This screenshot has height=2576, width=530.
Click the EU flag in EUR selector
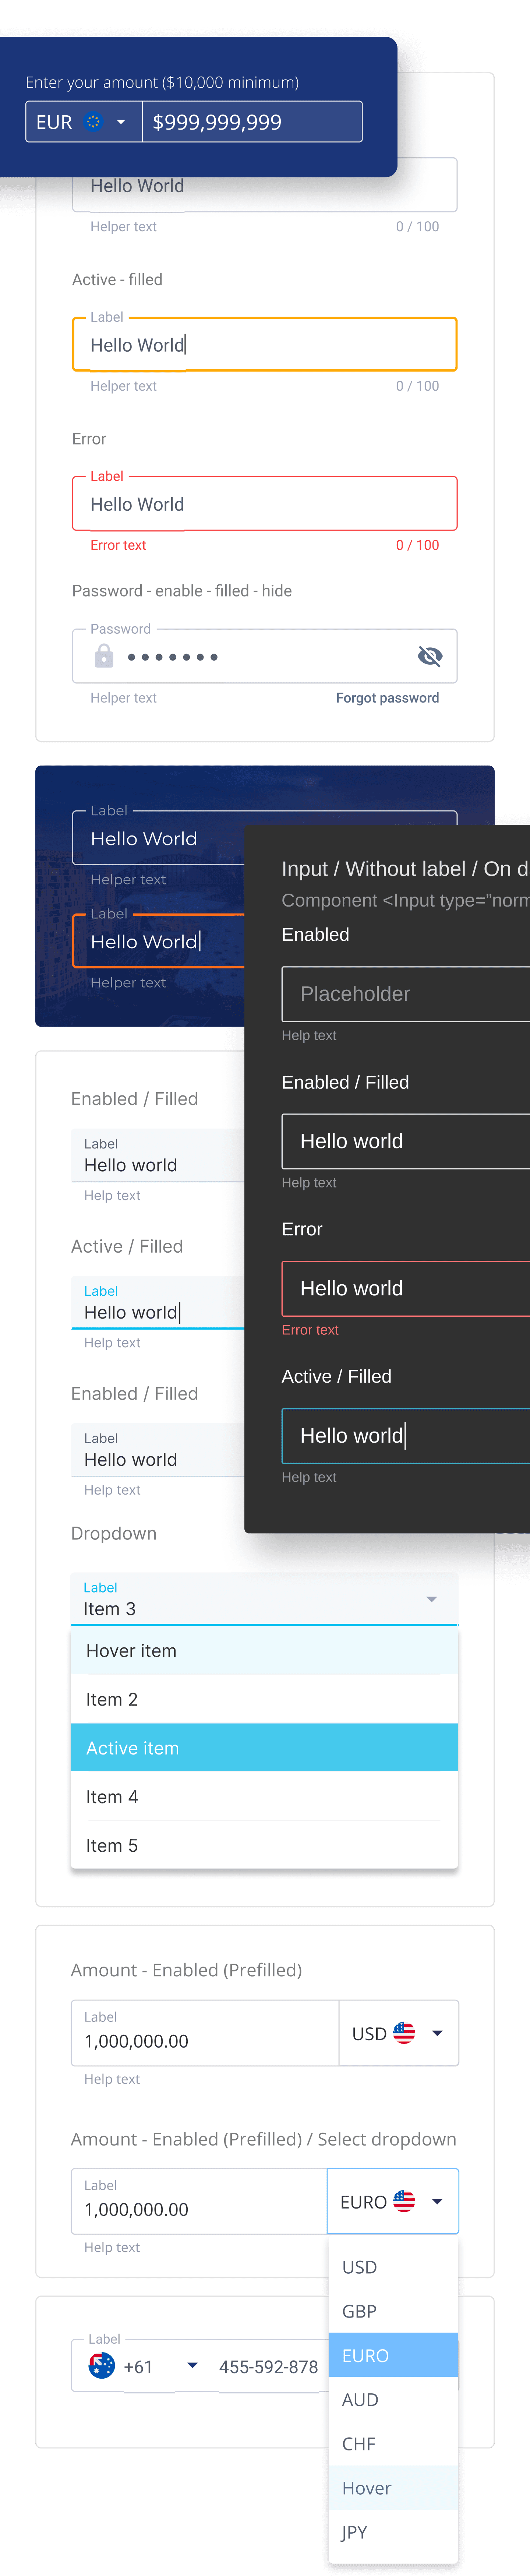pos(94,122)
